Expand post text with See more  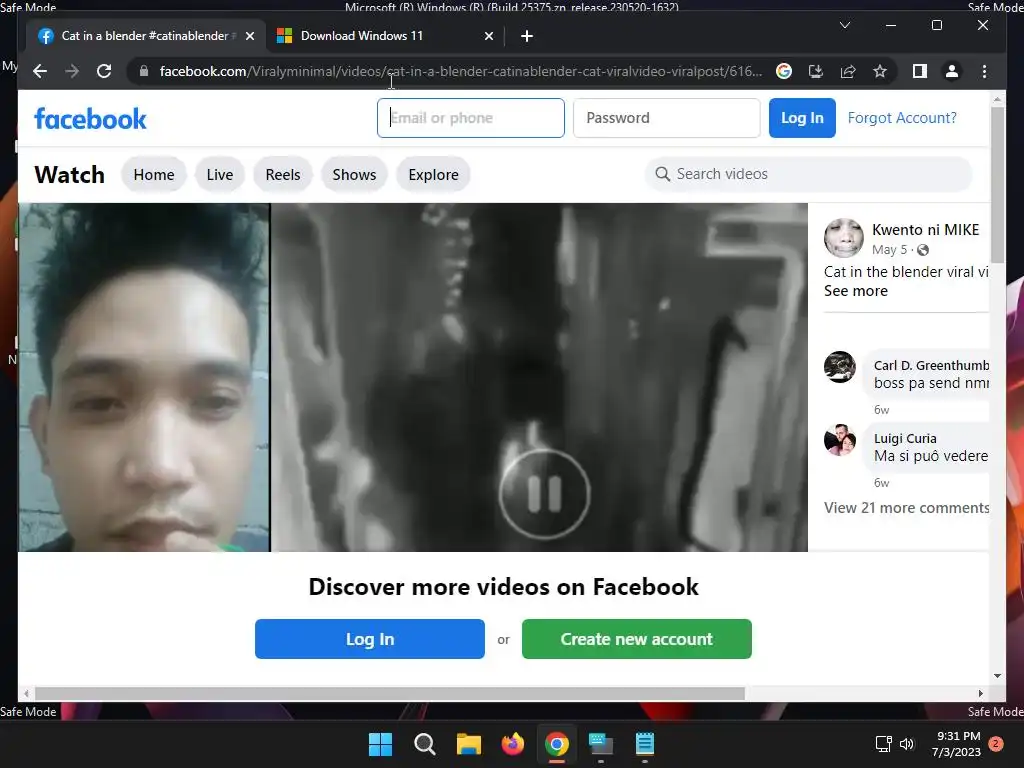856,291
